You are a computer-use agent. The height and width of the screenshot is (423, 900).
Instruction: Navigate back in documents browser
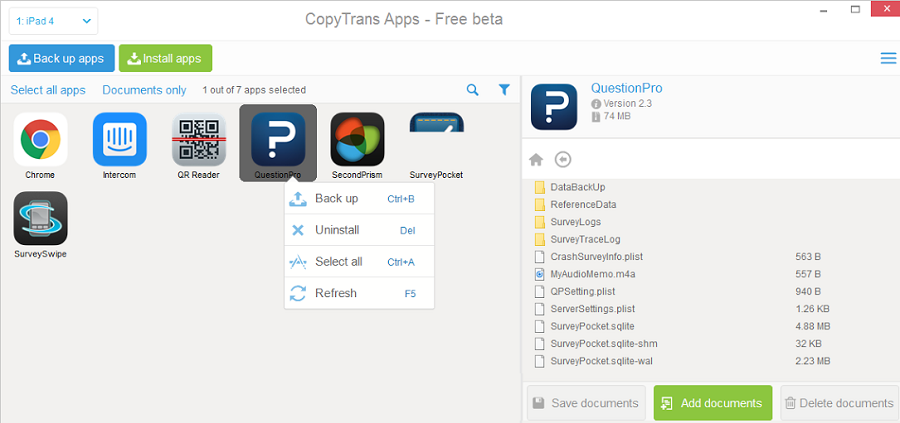tap(563, 159)
